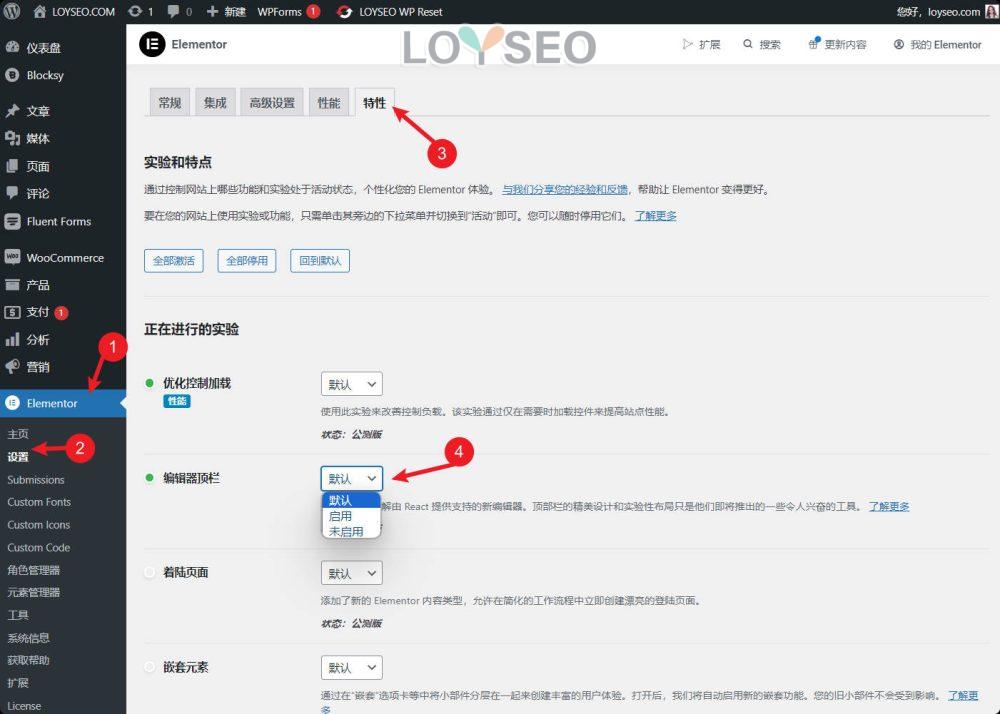
Task: Open 了解更多 link under 实验和特点
Action: (656, 216)
